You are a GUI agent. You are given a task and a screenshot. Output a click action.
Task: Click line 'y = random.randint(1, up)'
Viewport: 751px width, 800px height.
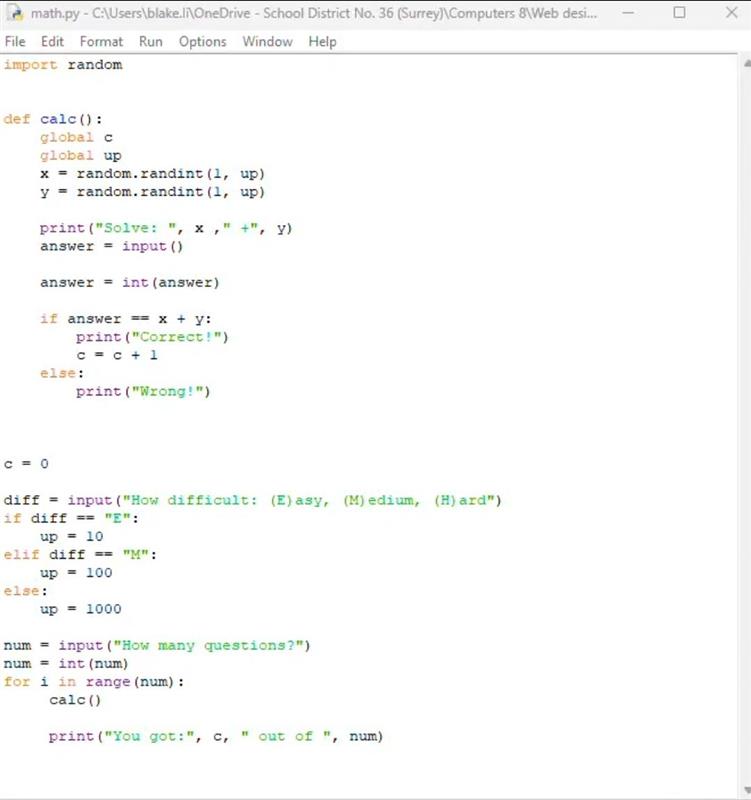[x=152, y=192]
